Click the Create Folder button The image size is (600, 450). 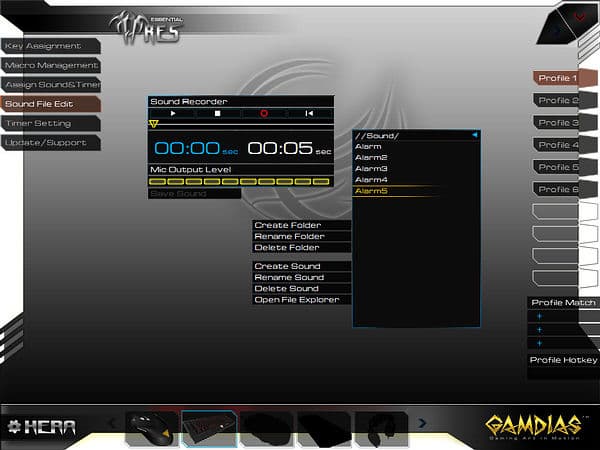(x=302, y=225)
